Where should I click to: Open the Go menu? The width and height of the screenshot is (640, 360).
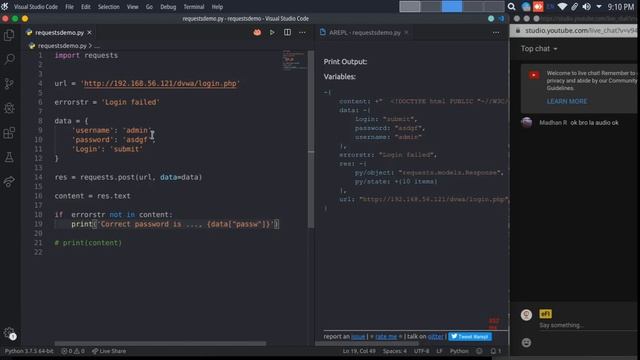149,7
